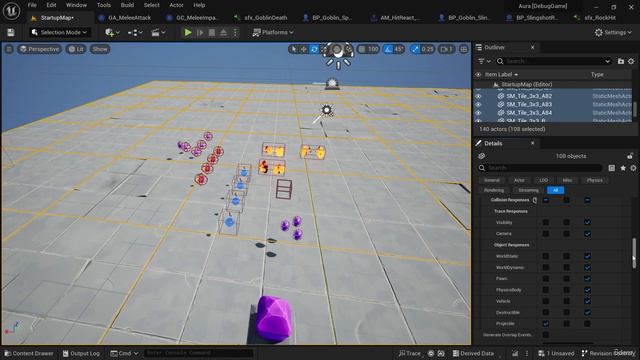The height and width of the screenshot is (360, 640).
Task: Click the Details panel vertical scrollbar
Action: (634, 253)
